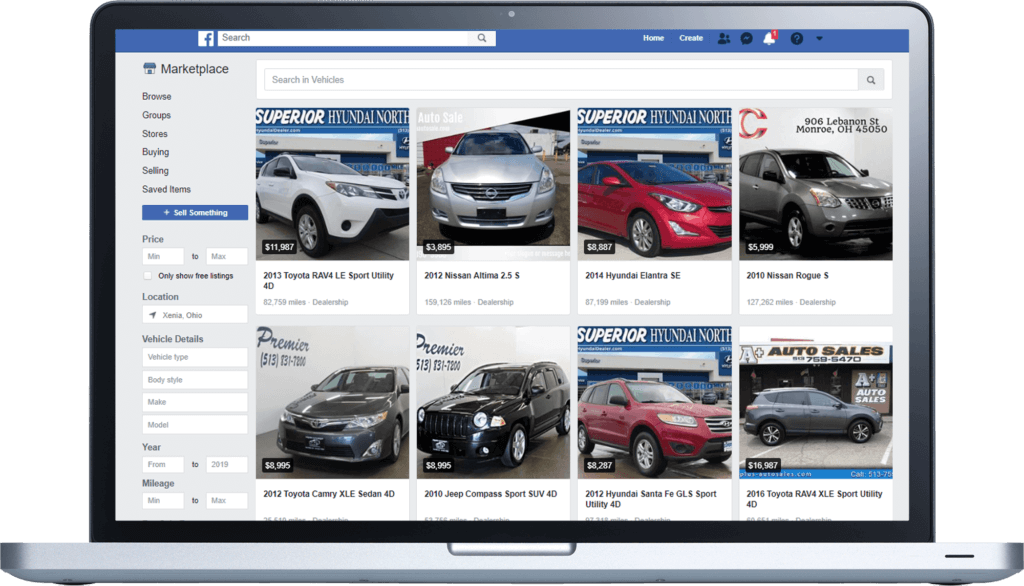
Task: Open Browse in Marketplace sidebar
Action: coord(157,96)
